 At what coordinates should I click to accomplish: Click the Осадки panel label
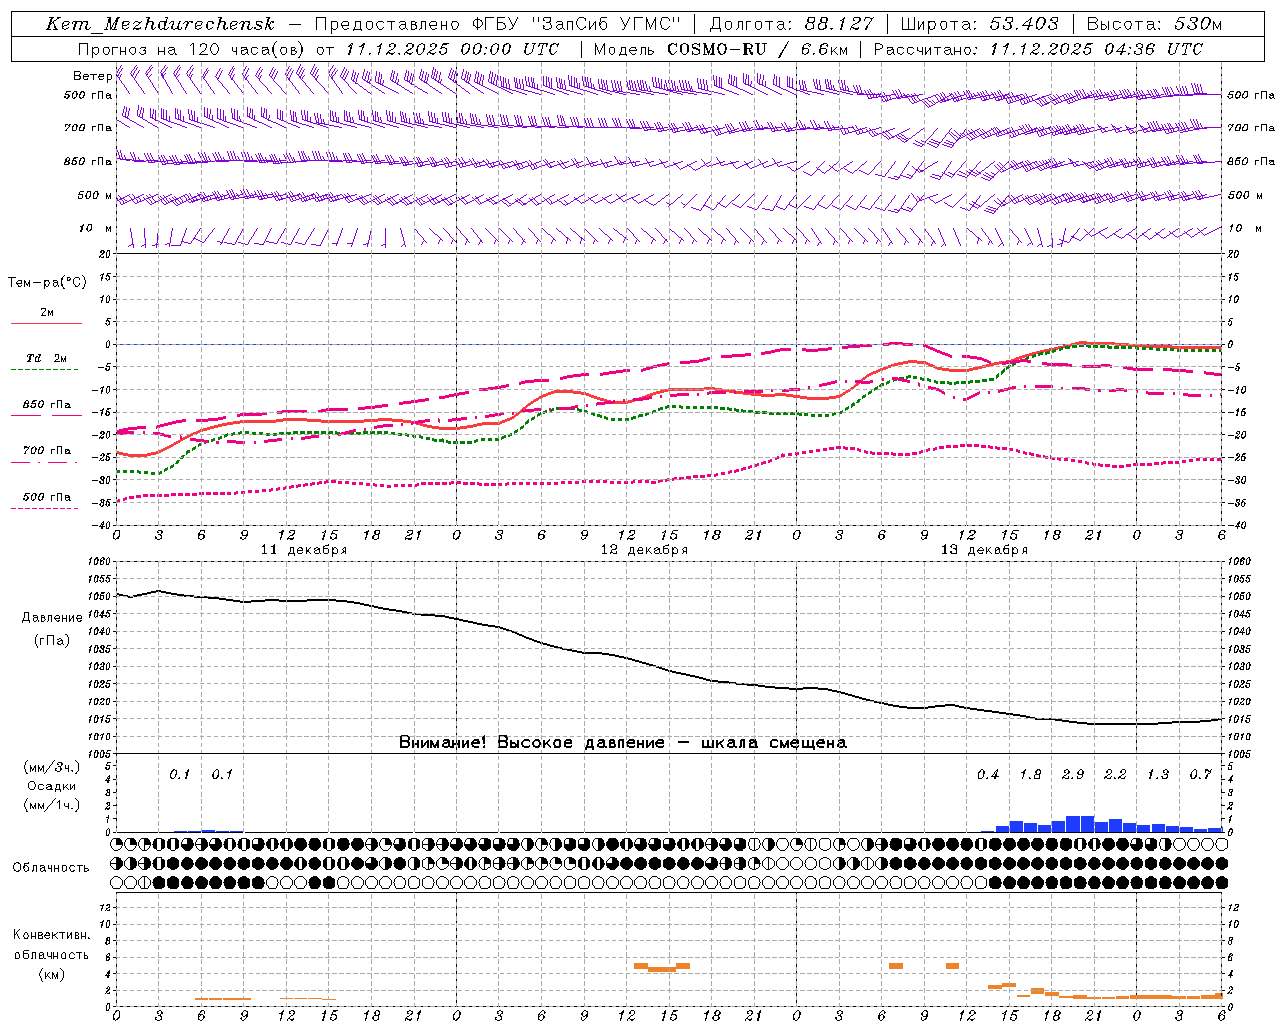pyautogui.click(x=51, y=786)
